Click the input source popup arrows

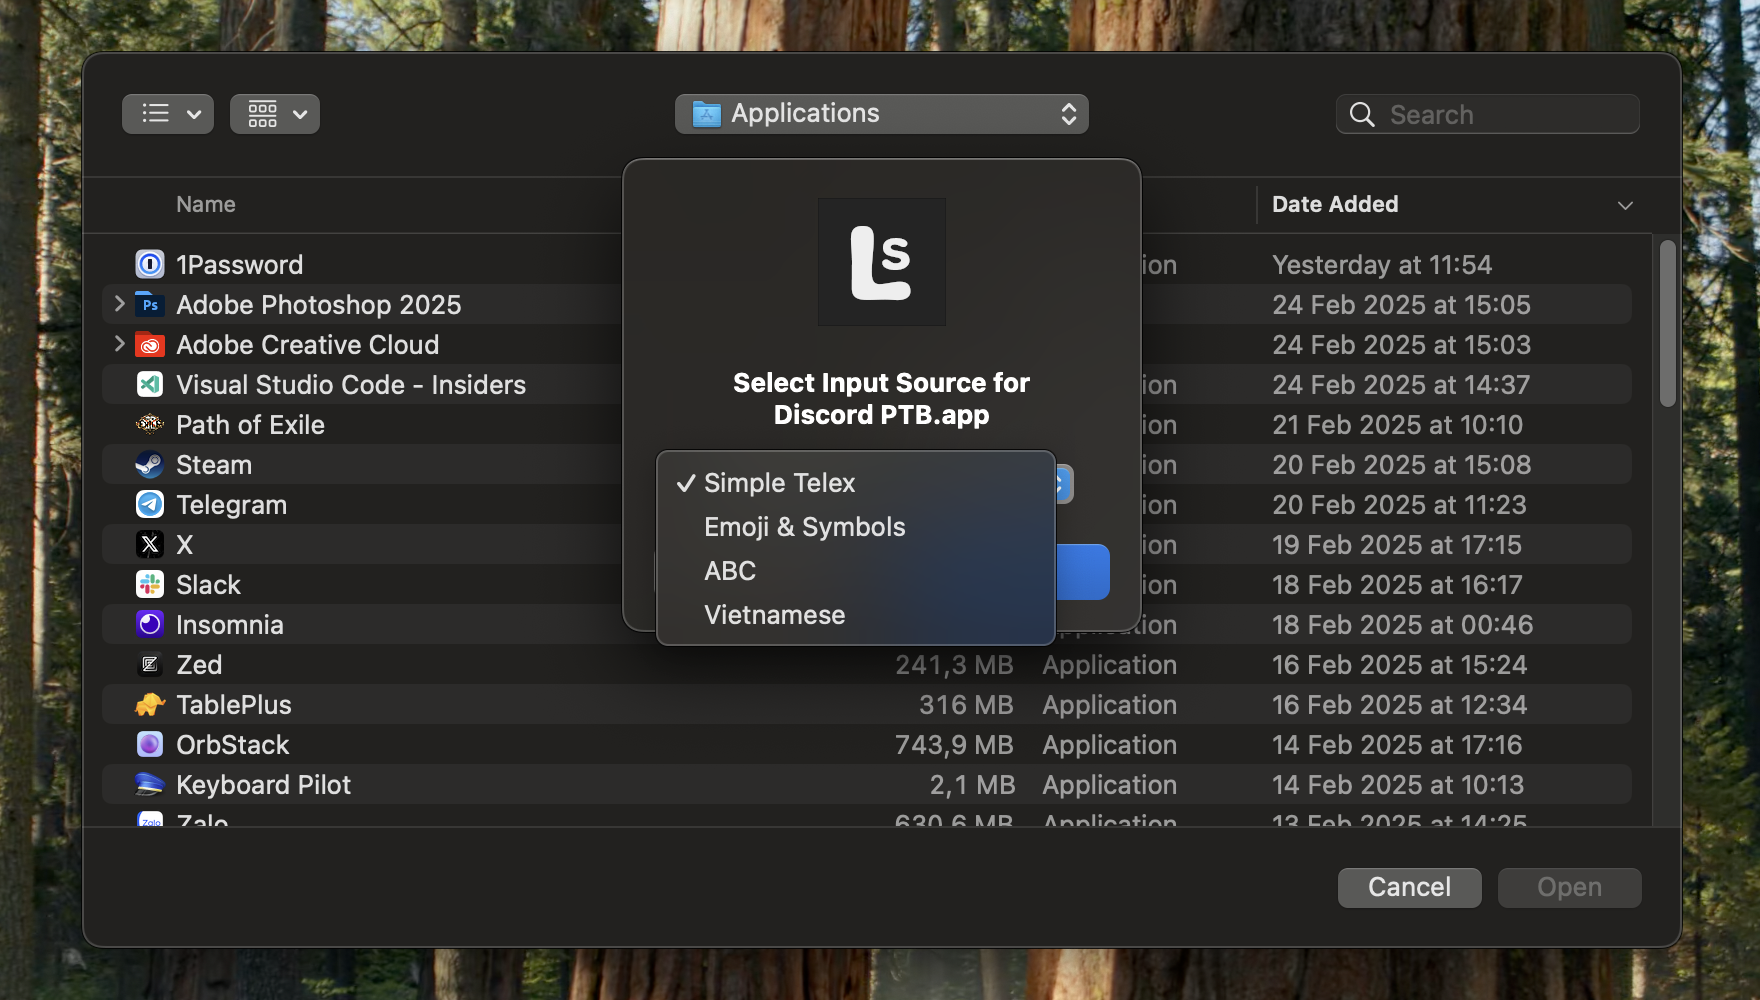[1063, 484]
